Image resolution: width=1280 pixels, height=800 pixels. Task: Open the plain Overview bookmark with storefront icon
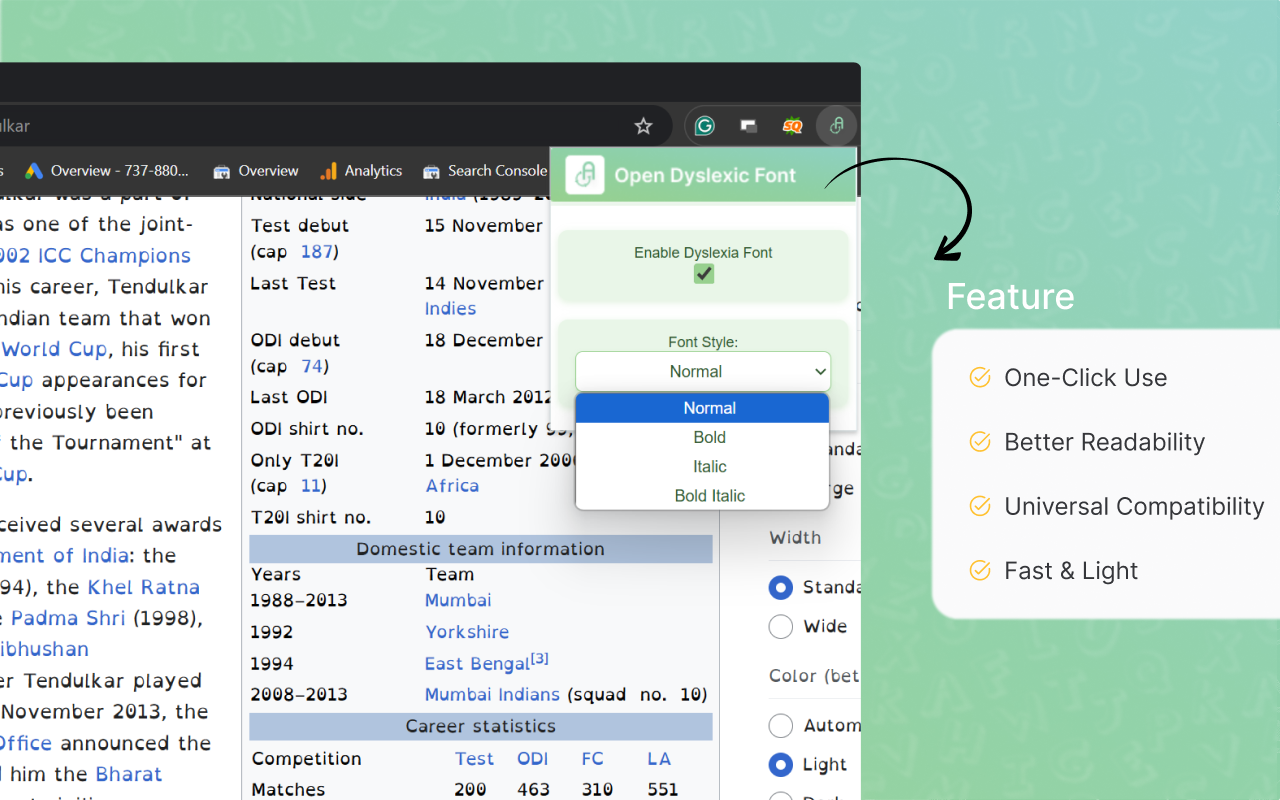click(255, 171)
